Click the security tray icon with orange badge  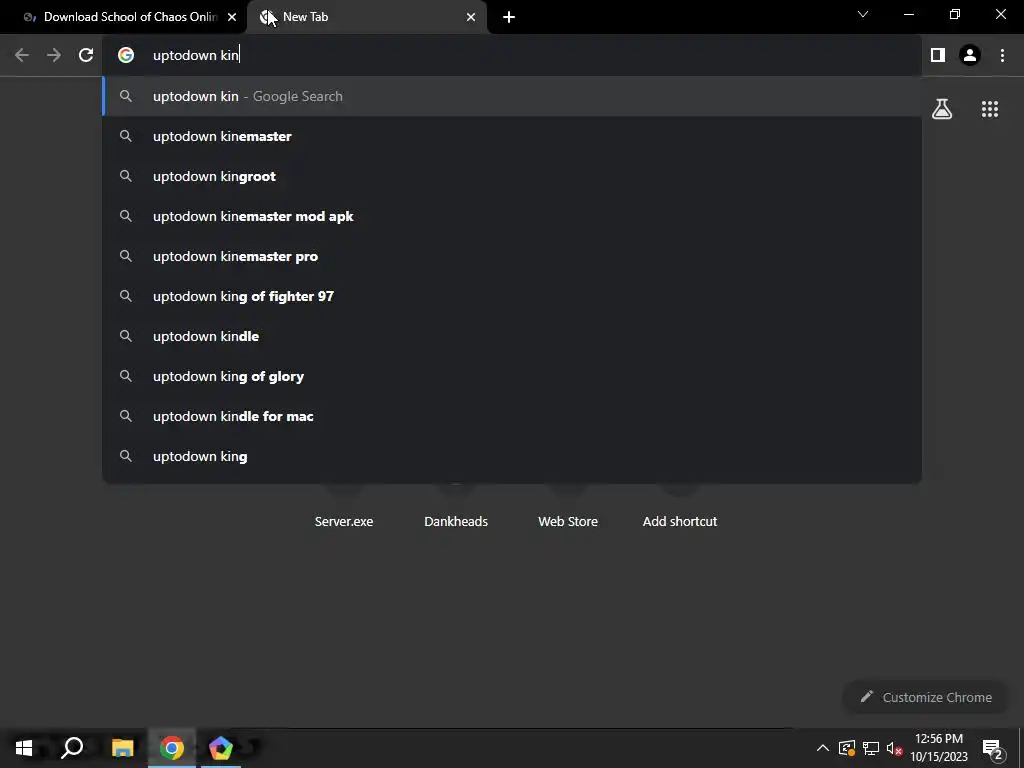[847, 748]
